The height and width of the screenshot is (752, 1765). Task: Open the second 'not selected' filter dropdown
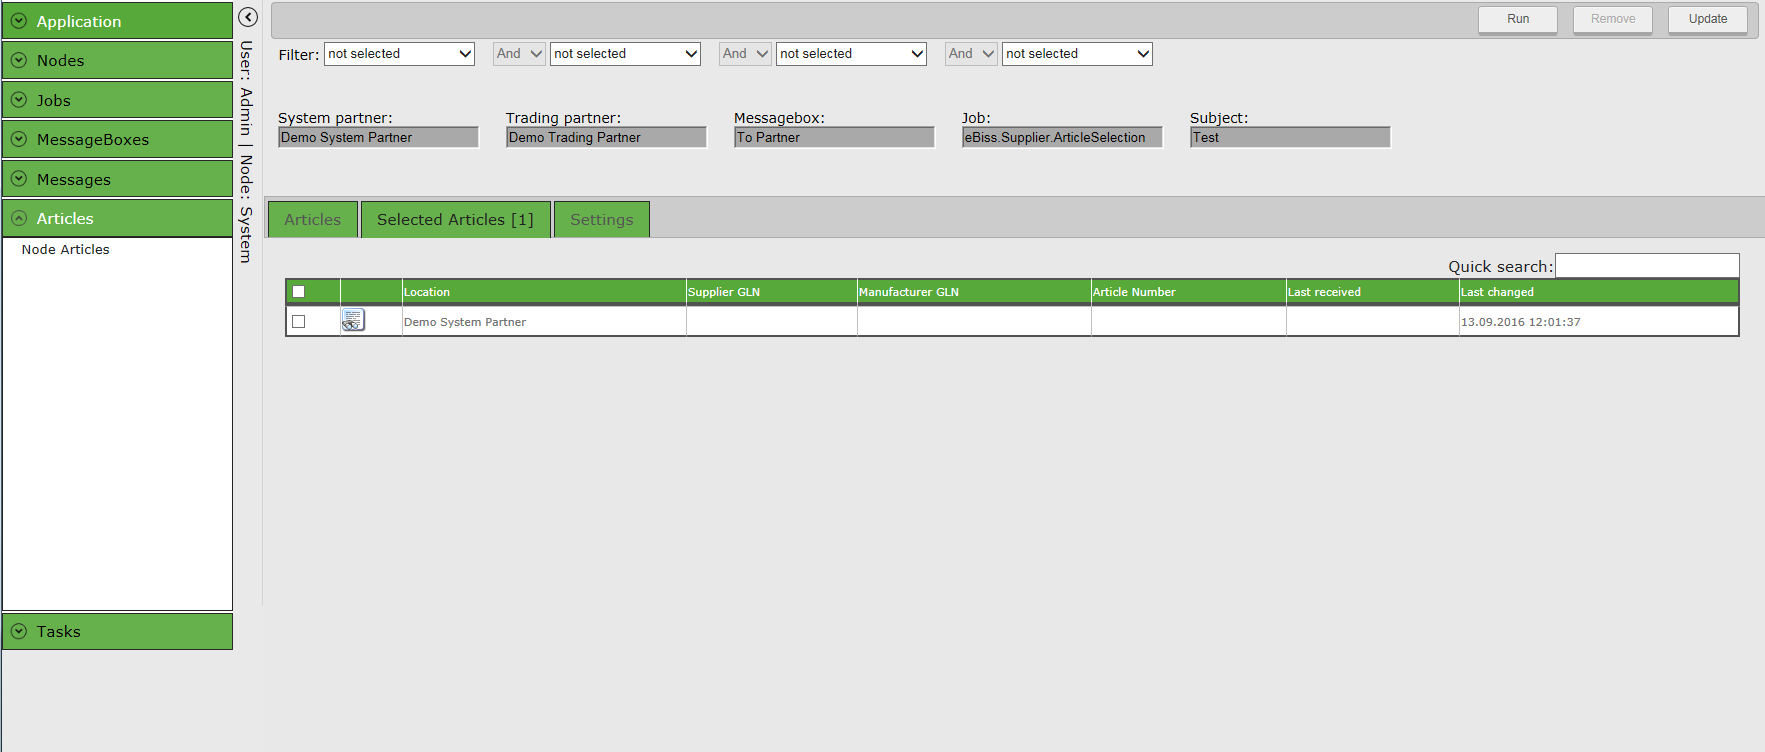click(x=625, y=54)
